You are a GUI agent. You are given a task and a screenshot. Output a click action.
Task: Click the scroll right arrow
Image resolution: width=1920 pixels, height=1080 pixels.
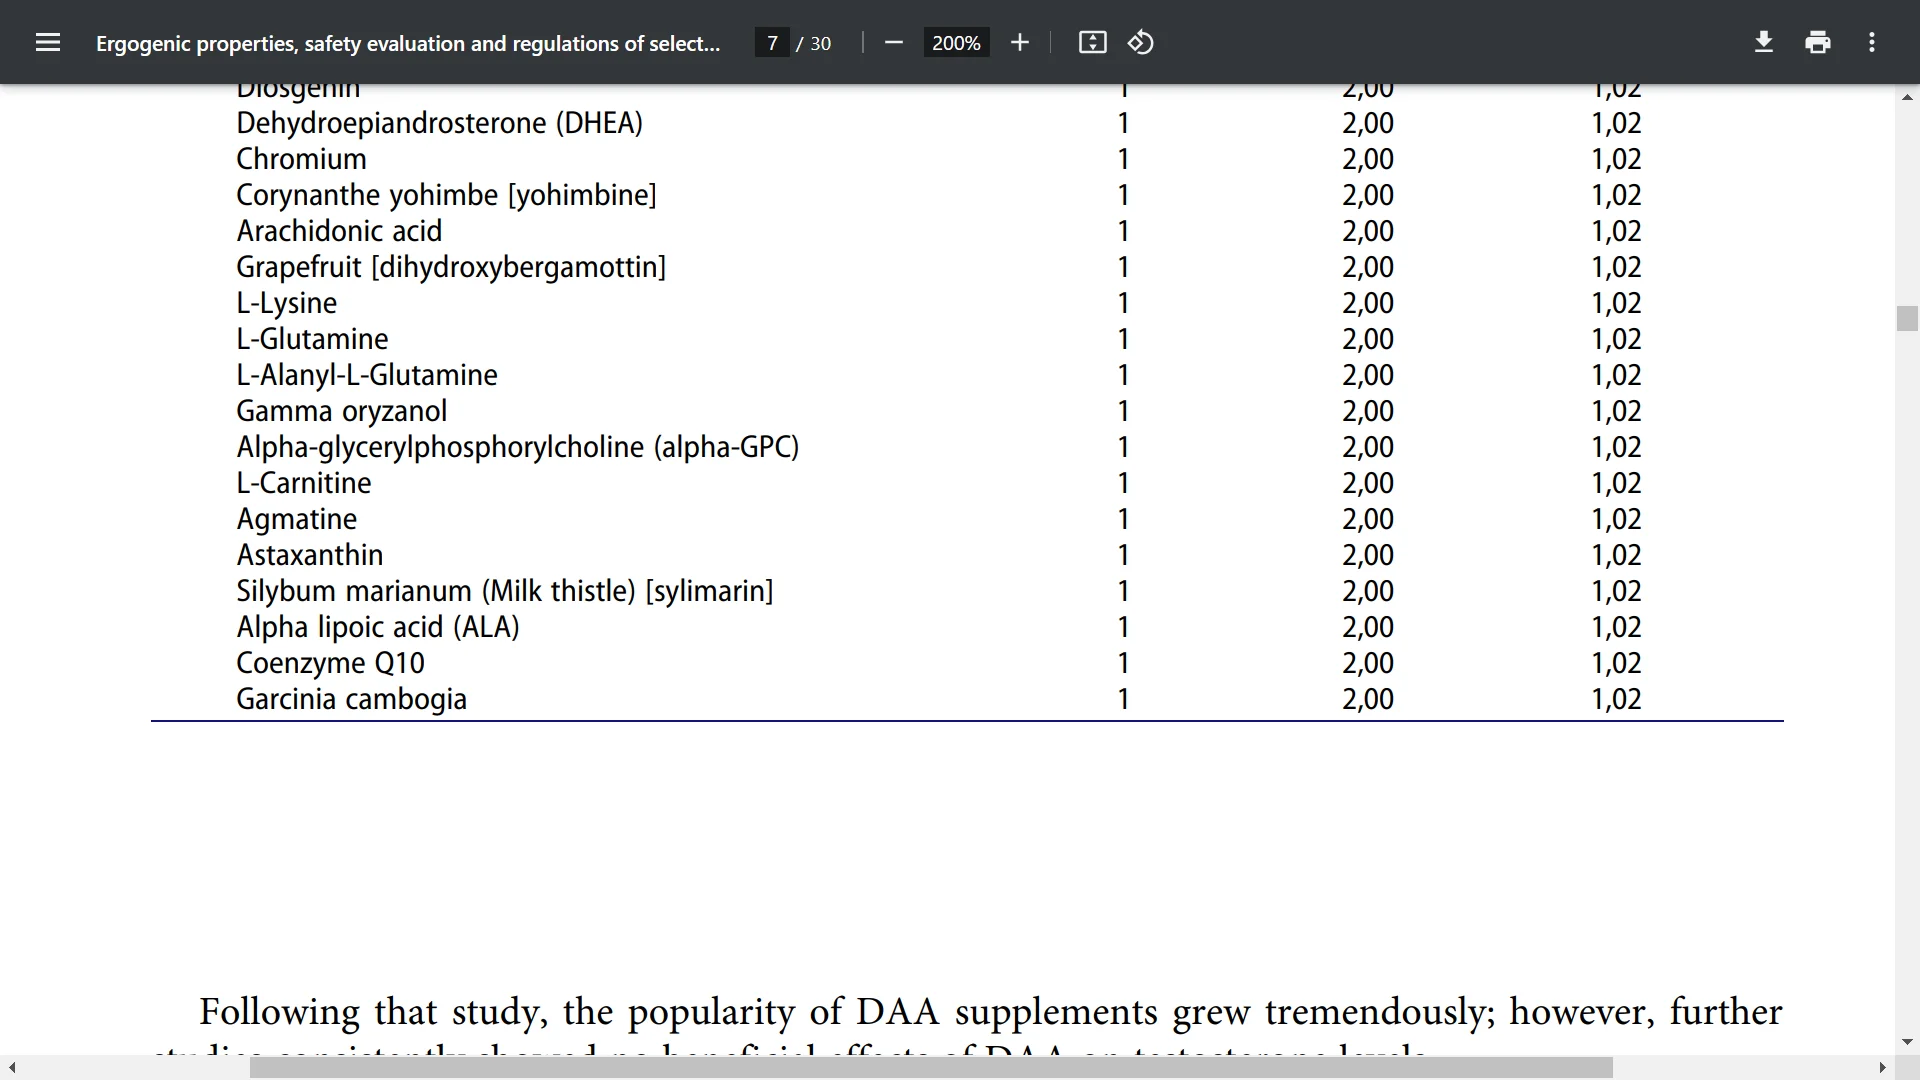coord(1883,1068)
